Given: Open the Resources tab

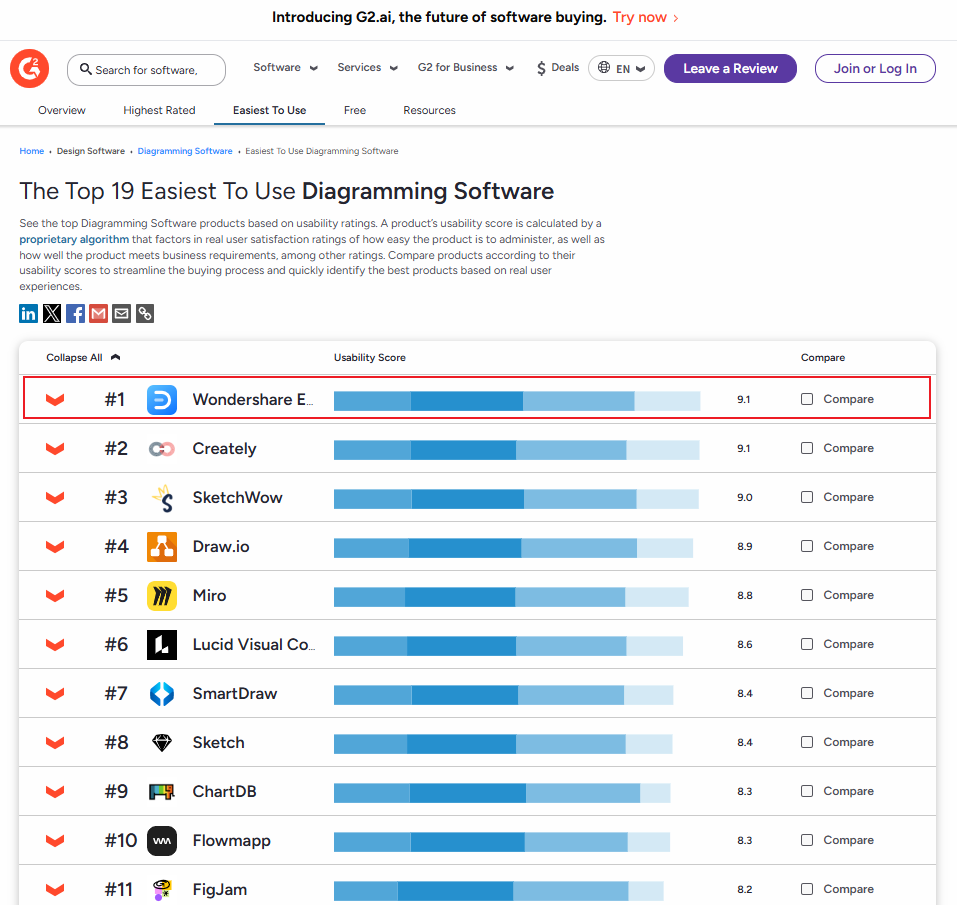Looking at the screenshot, I should [x=429, y=110].
